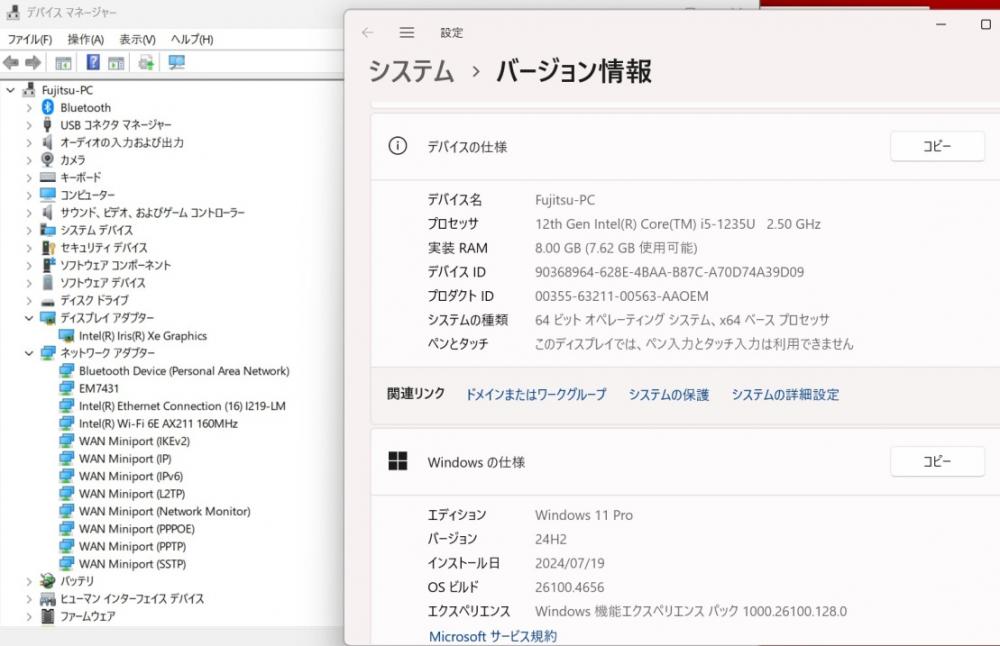The width and height of the screenshot is (1000, 646).
Task: Expand USB コネクタ マネージャー category
Action: coord(29,126)
